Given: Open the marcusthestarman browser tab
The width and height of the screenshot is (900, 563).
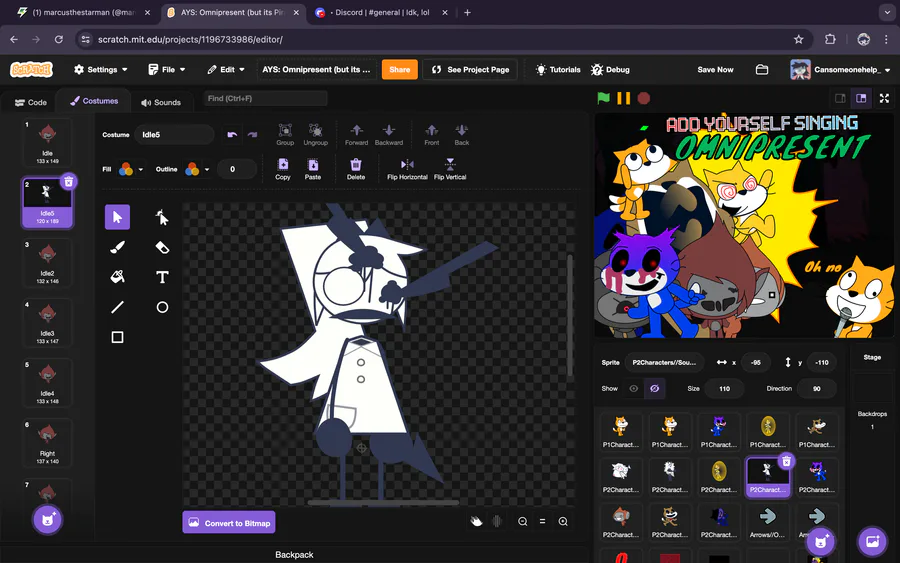Looking at the screenshot, I should (x=83, y=12).
